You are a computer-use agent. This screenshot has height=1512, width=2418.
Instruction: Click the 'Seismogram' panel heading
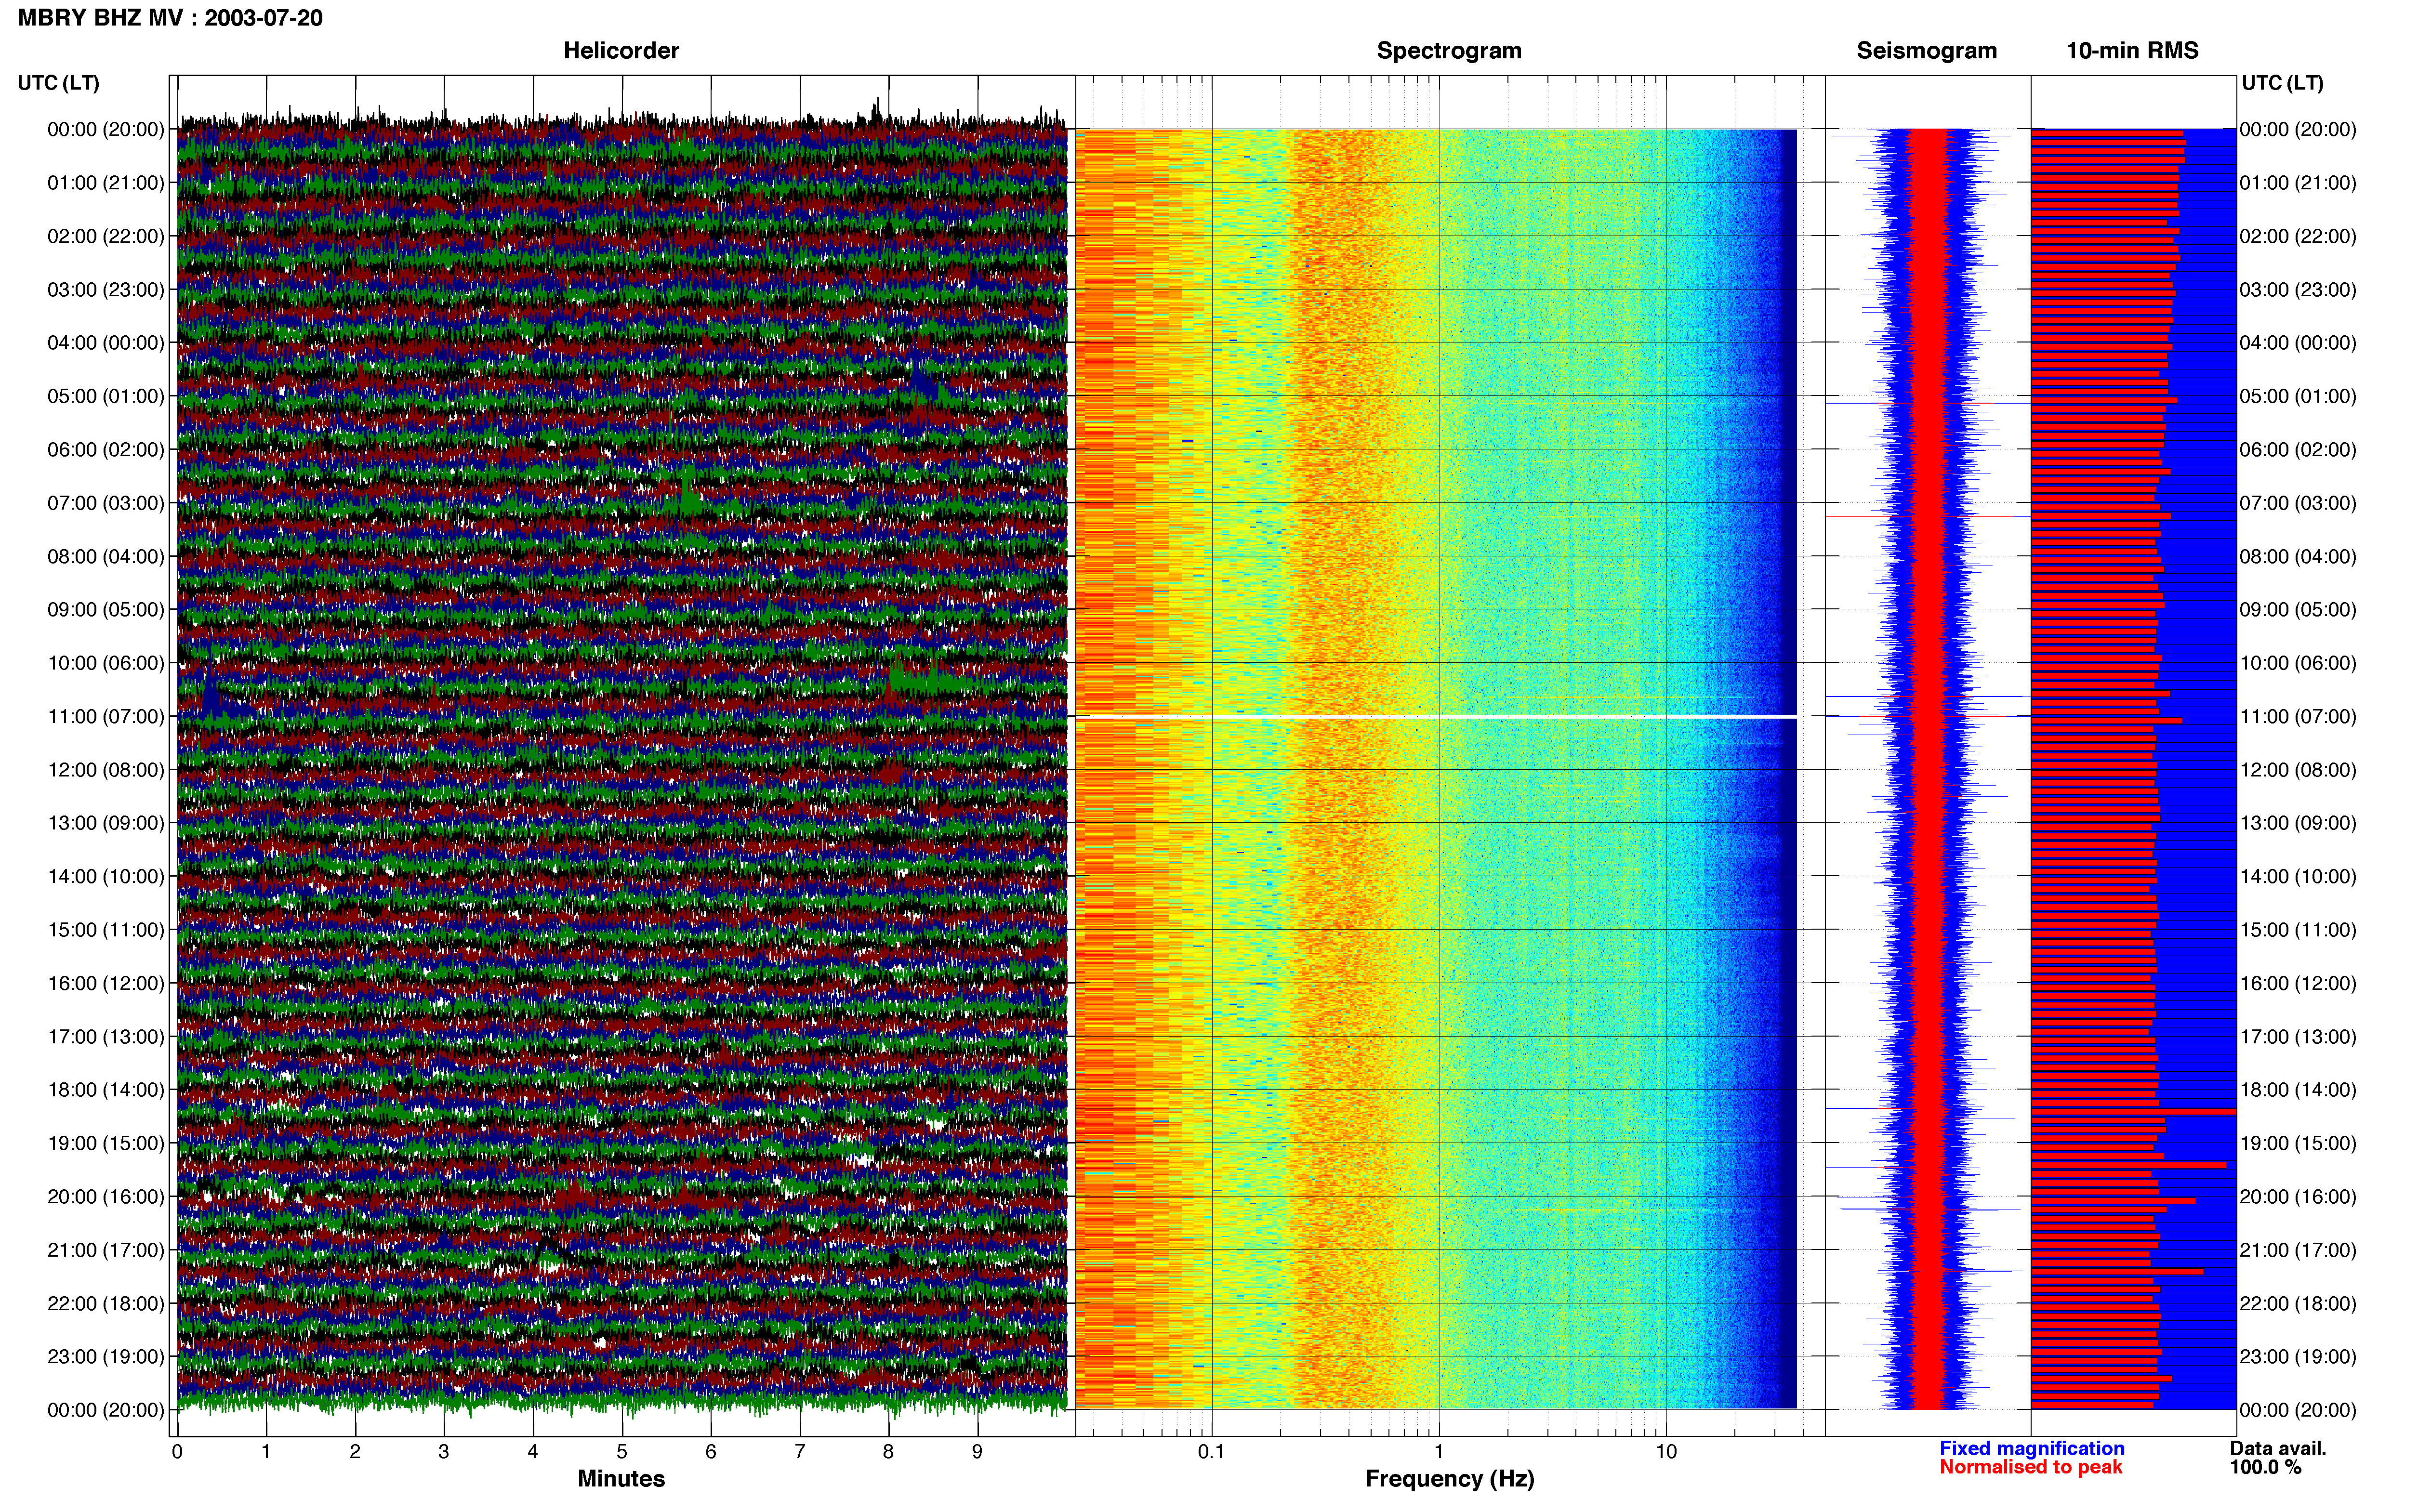(x=1926, y=51)
